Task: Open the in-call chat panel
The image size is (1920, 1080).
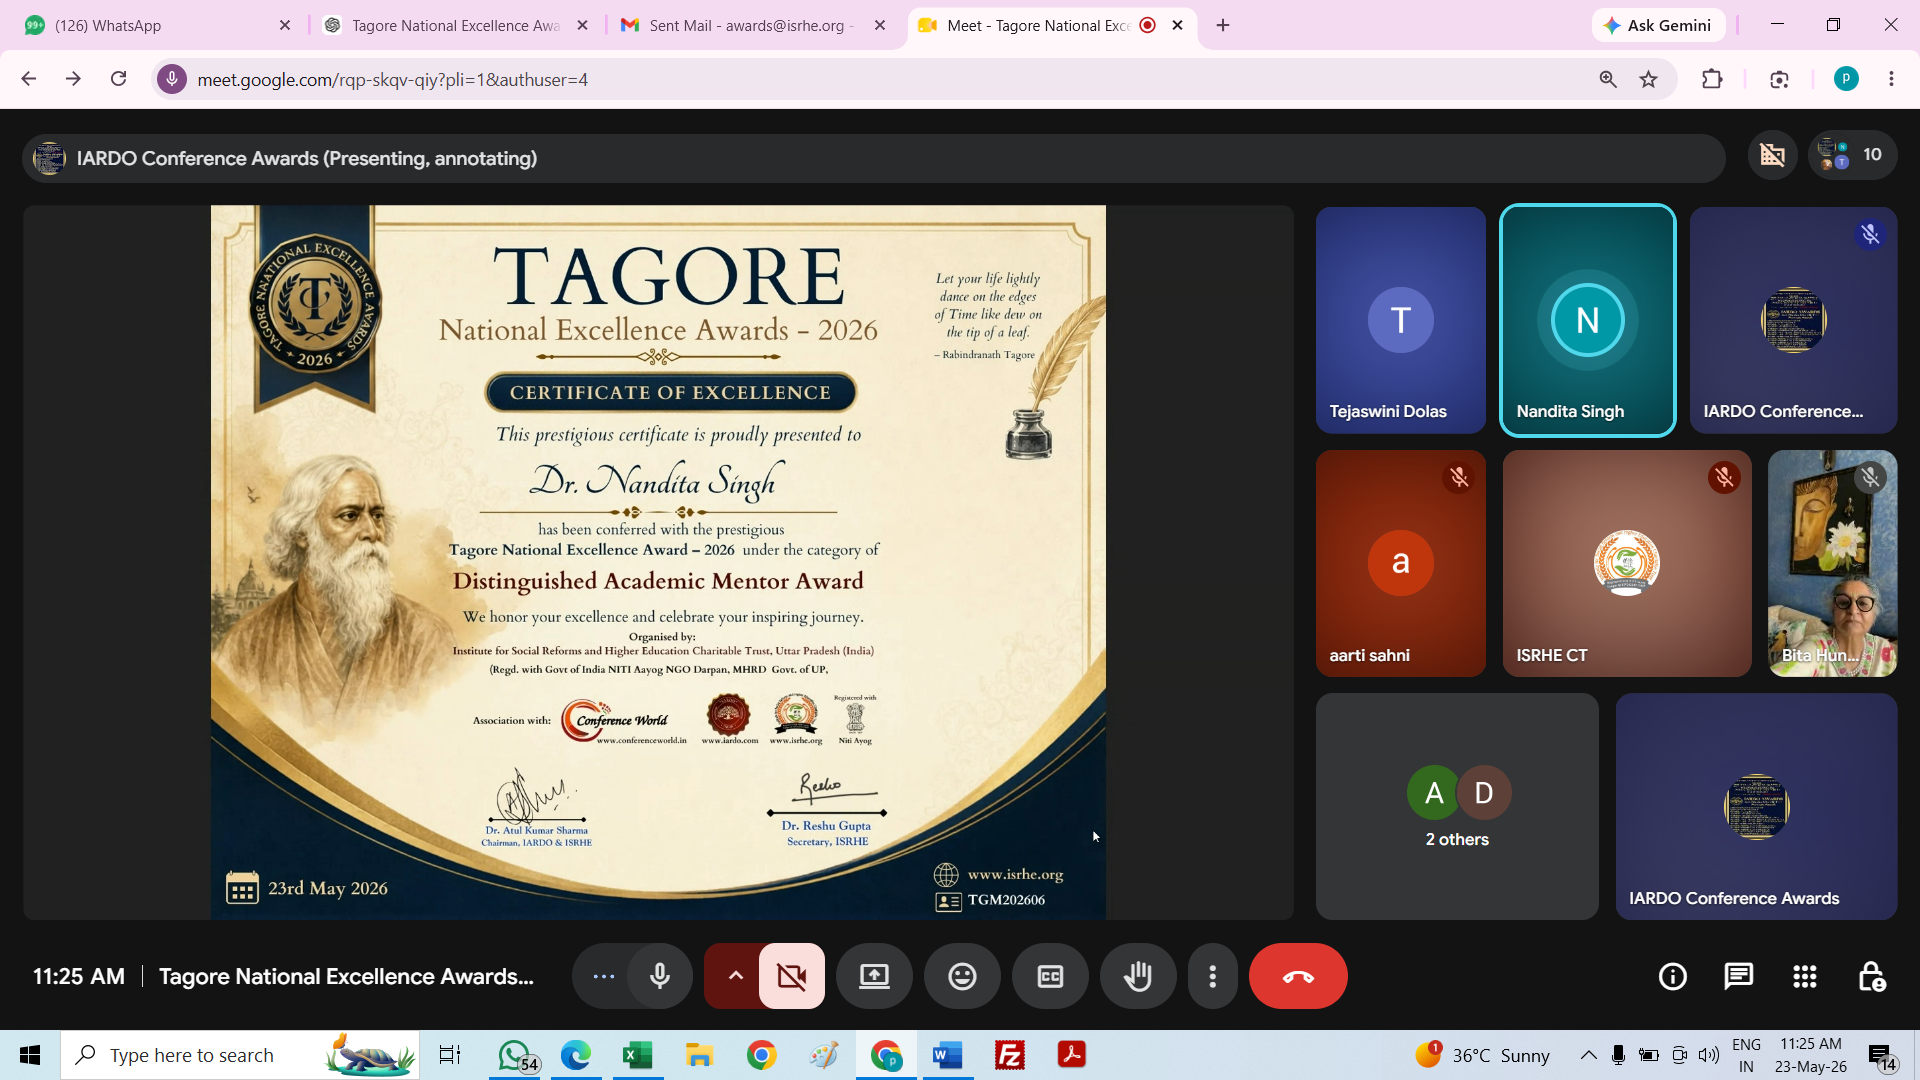Action: (1739, 976)
